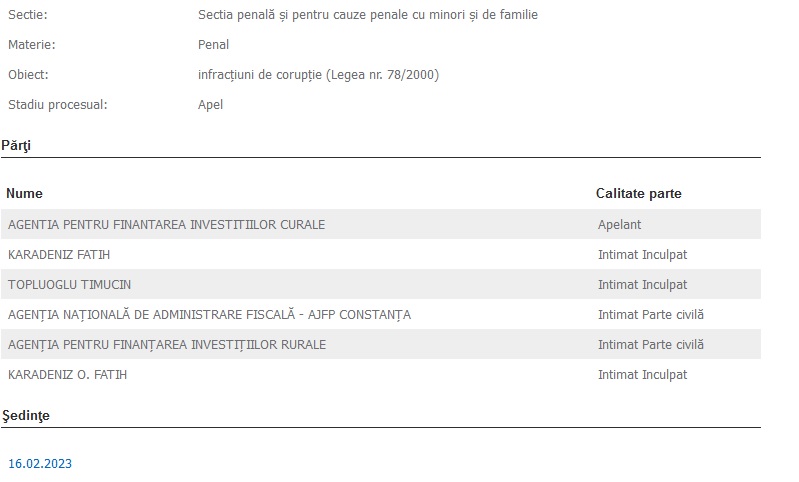The height and width of the screenshot is (482, 799).
Task: Click the Apelant party role cell
Action: click(619, 225)
